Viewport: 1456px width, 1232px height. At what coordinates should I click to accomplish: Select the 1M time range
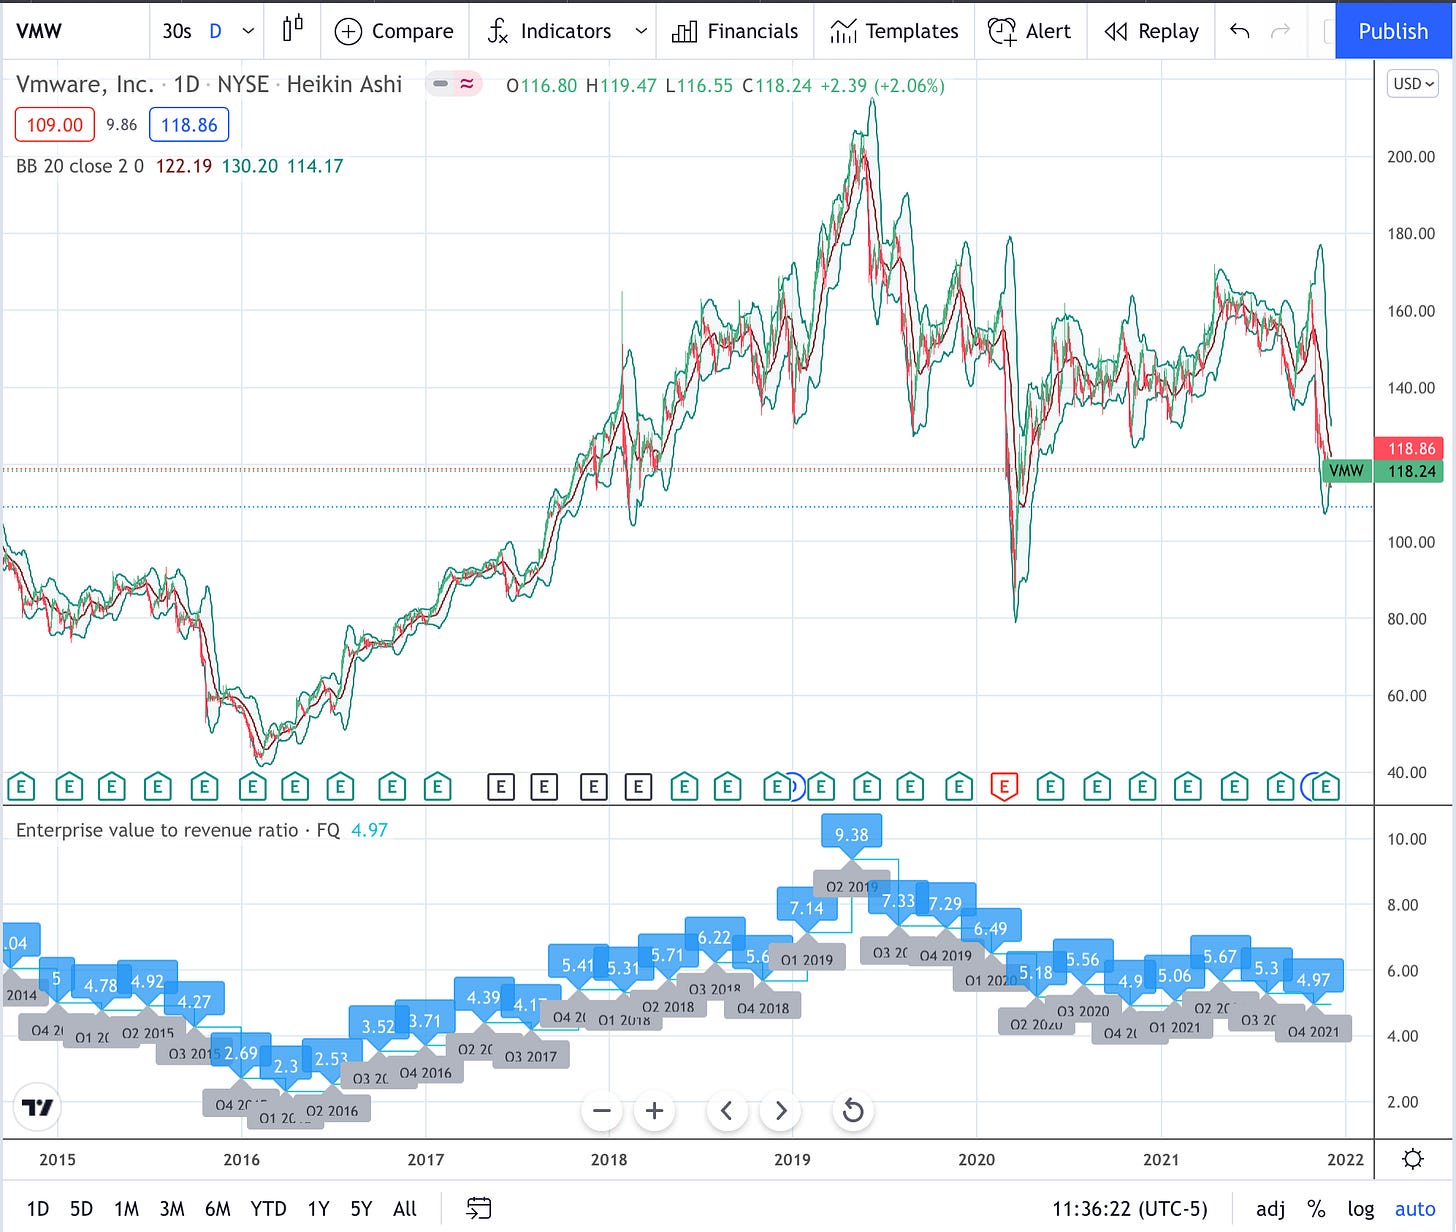(127, 1209)
